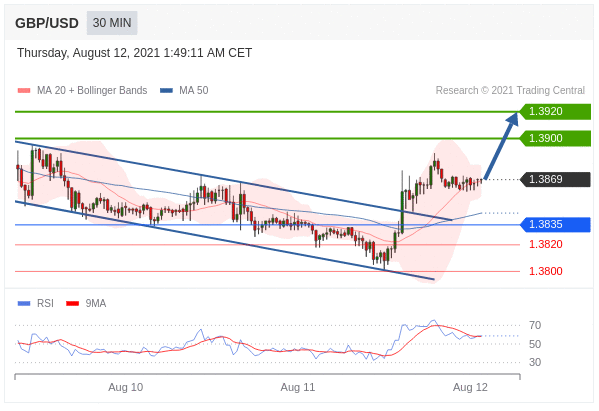
Task: Click the red 9MA legend swatch
Action: (x=73, y=304)
